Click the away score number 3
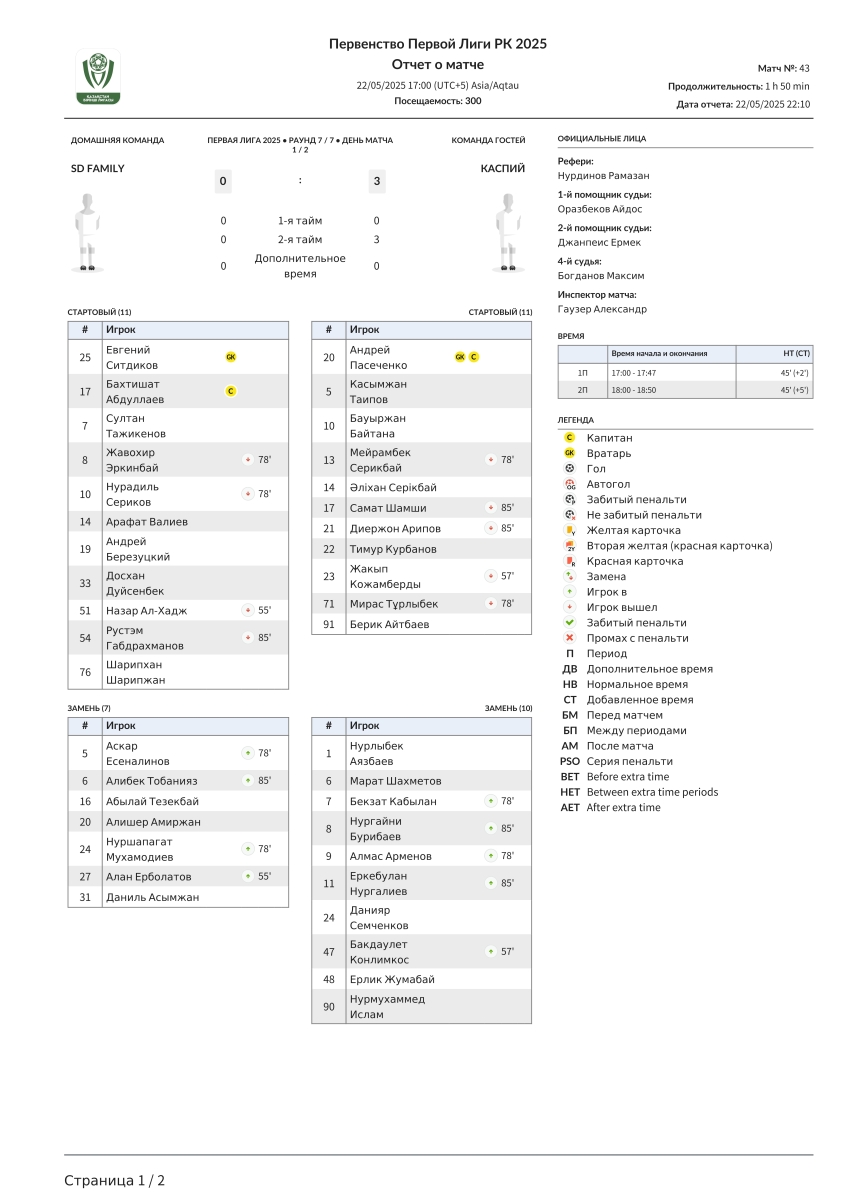The image size is (848, 1200). [377, 181]
